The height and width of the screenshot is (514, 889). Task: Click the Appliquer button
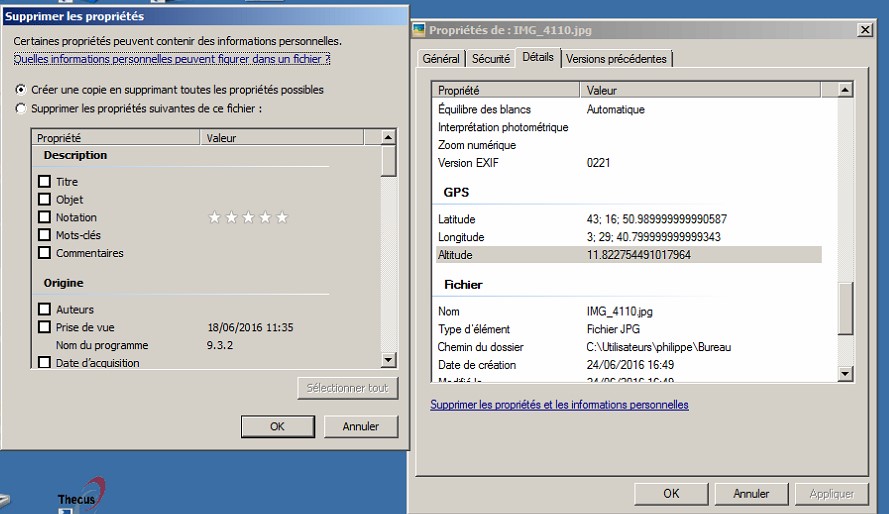tap(832, 494)
